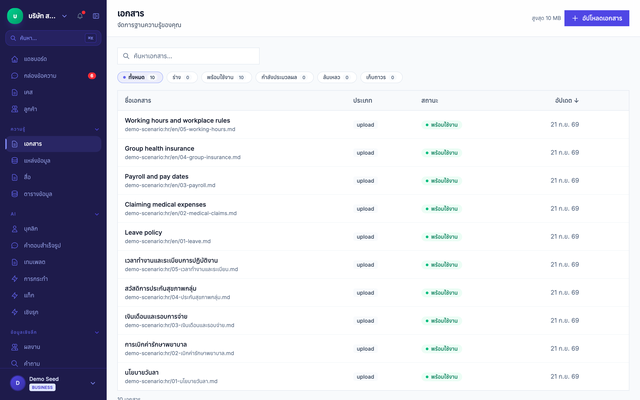
Task: Click the green company avatar logo
Action: 15,16
